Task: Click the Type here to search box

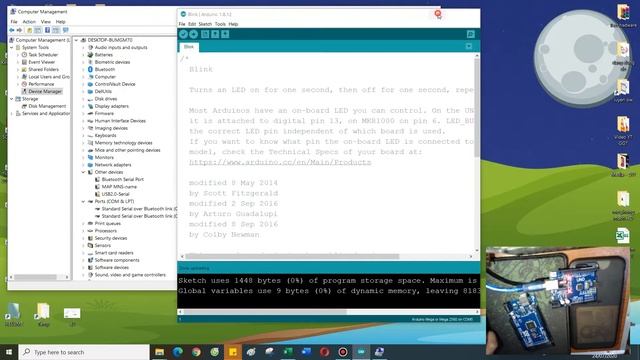Action: [x=84, y=352]
